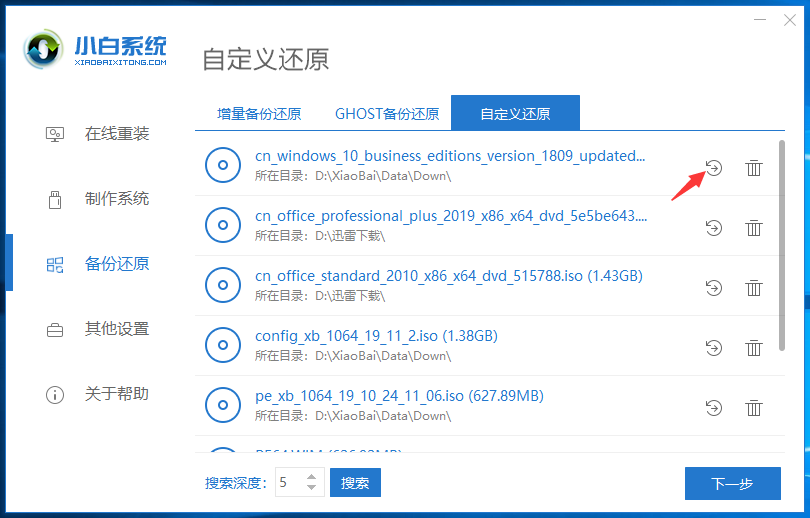Delete config_xb_1064_19_11_2.iso entry
810x518 pixels.
(x=753, y=348)
